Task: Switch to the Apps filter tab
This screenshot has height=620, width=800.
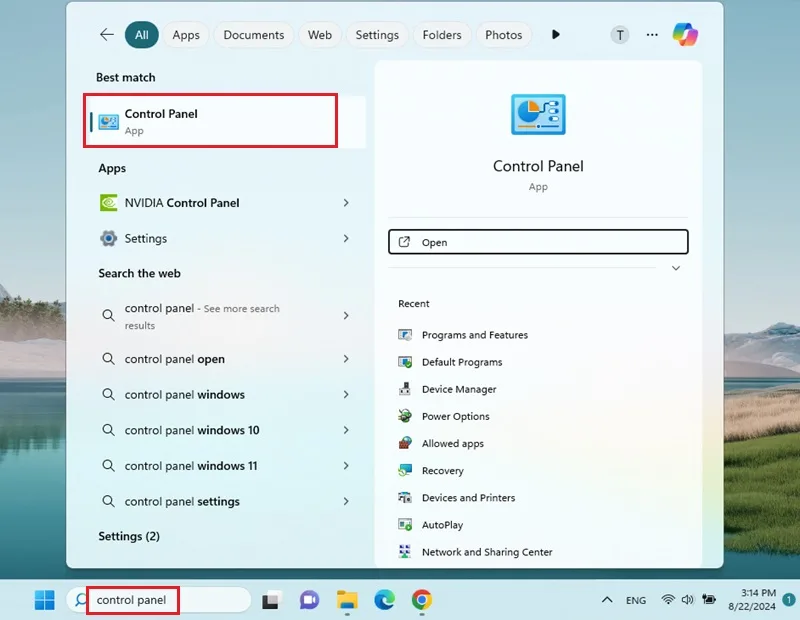Action: 186,35
